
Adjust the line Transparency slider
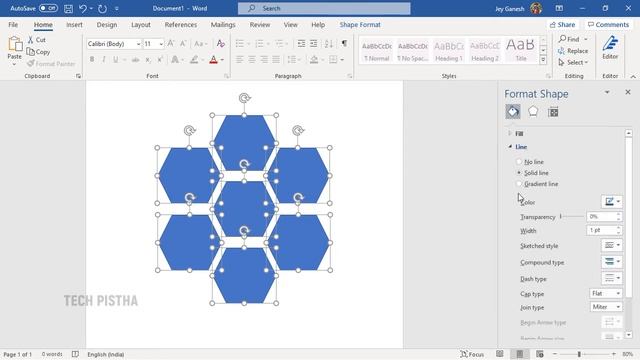572,216
